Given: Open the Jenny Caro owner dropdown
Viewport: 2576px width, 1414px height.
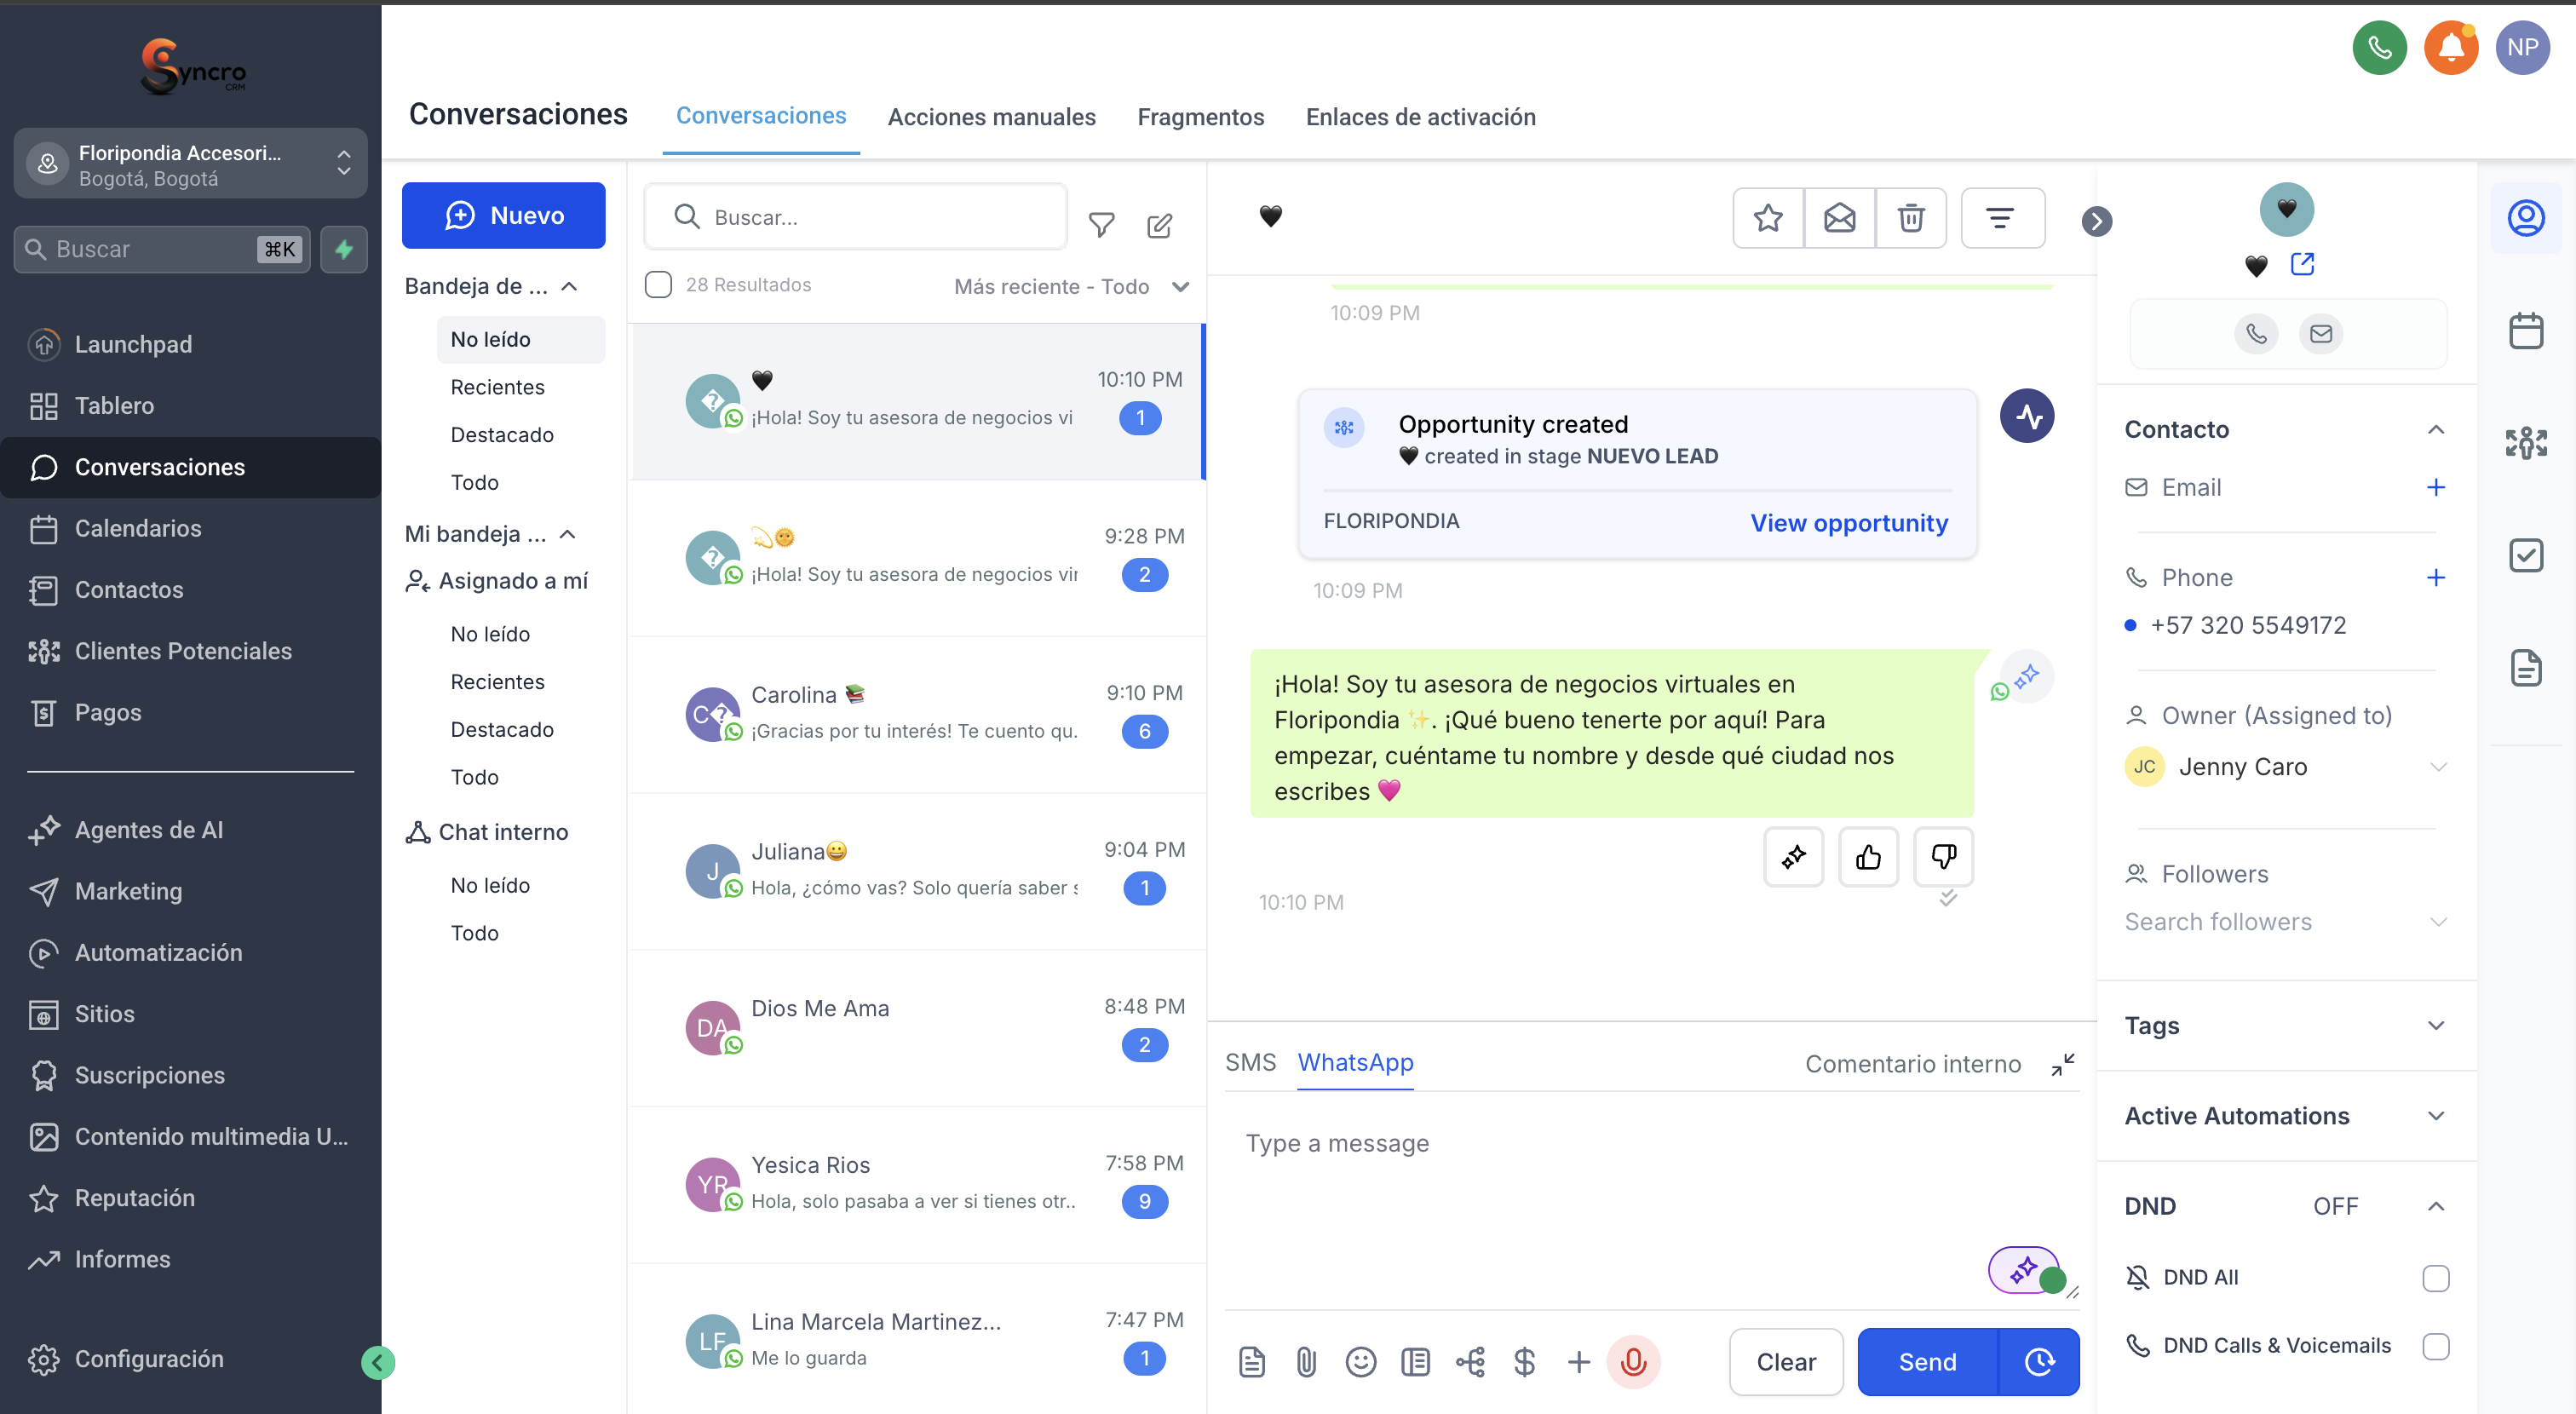Looking at the screenshot, I should (2285, 766).
